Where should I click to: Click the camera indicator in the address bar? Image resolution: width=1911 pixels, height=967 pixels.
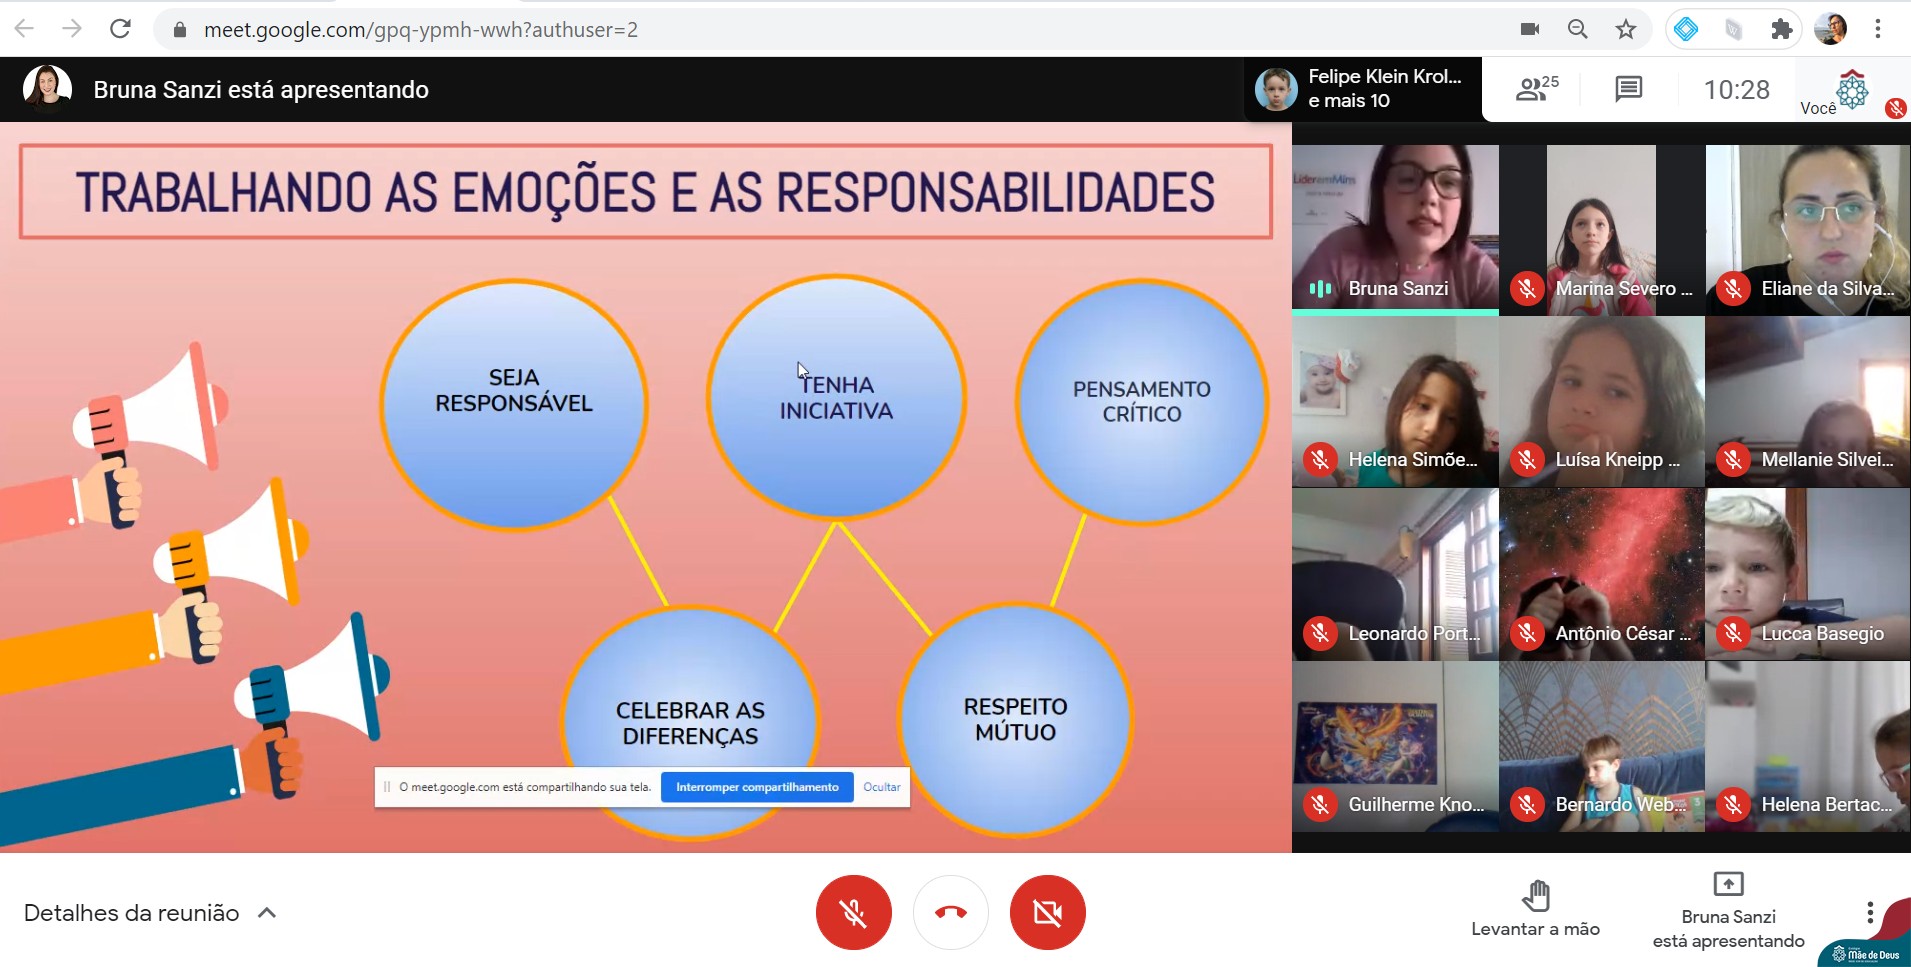click(1529, 29)
